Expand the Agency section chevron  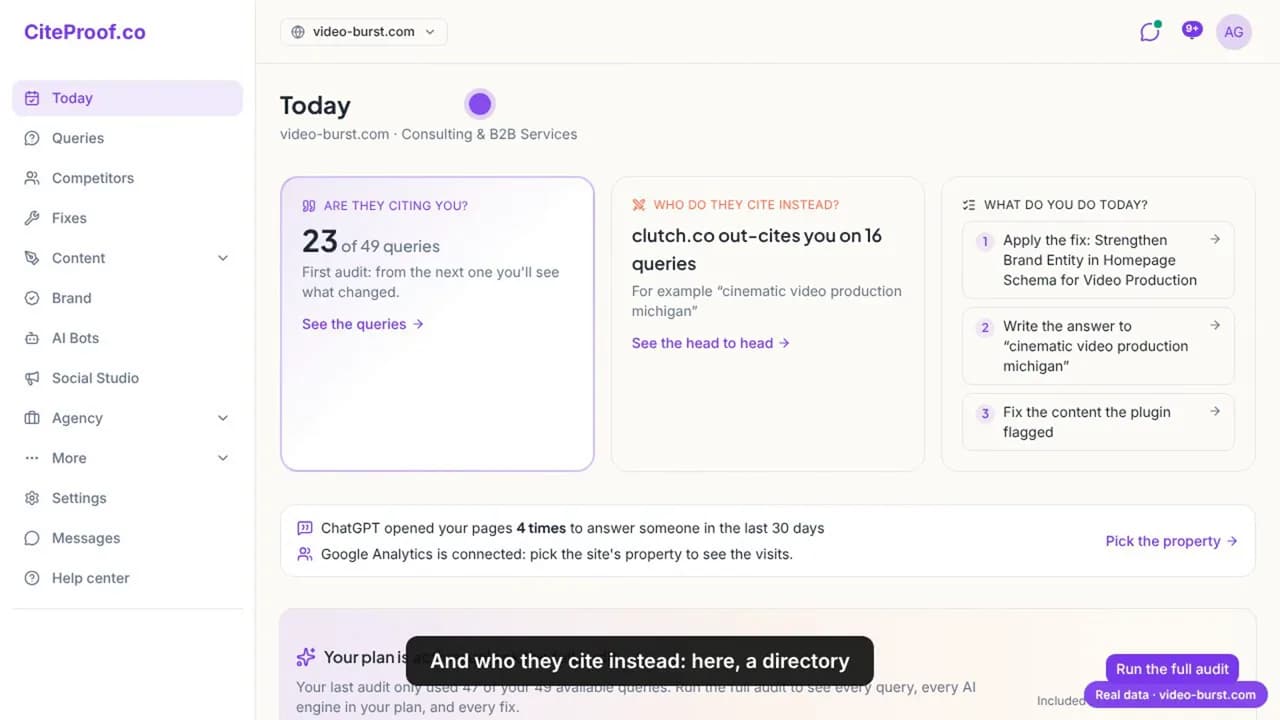coord(223,418)
